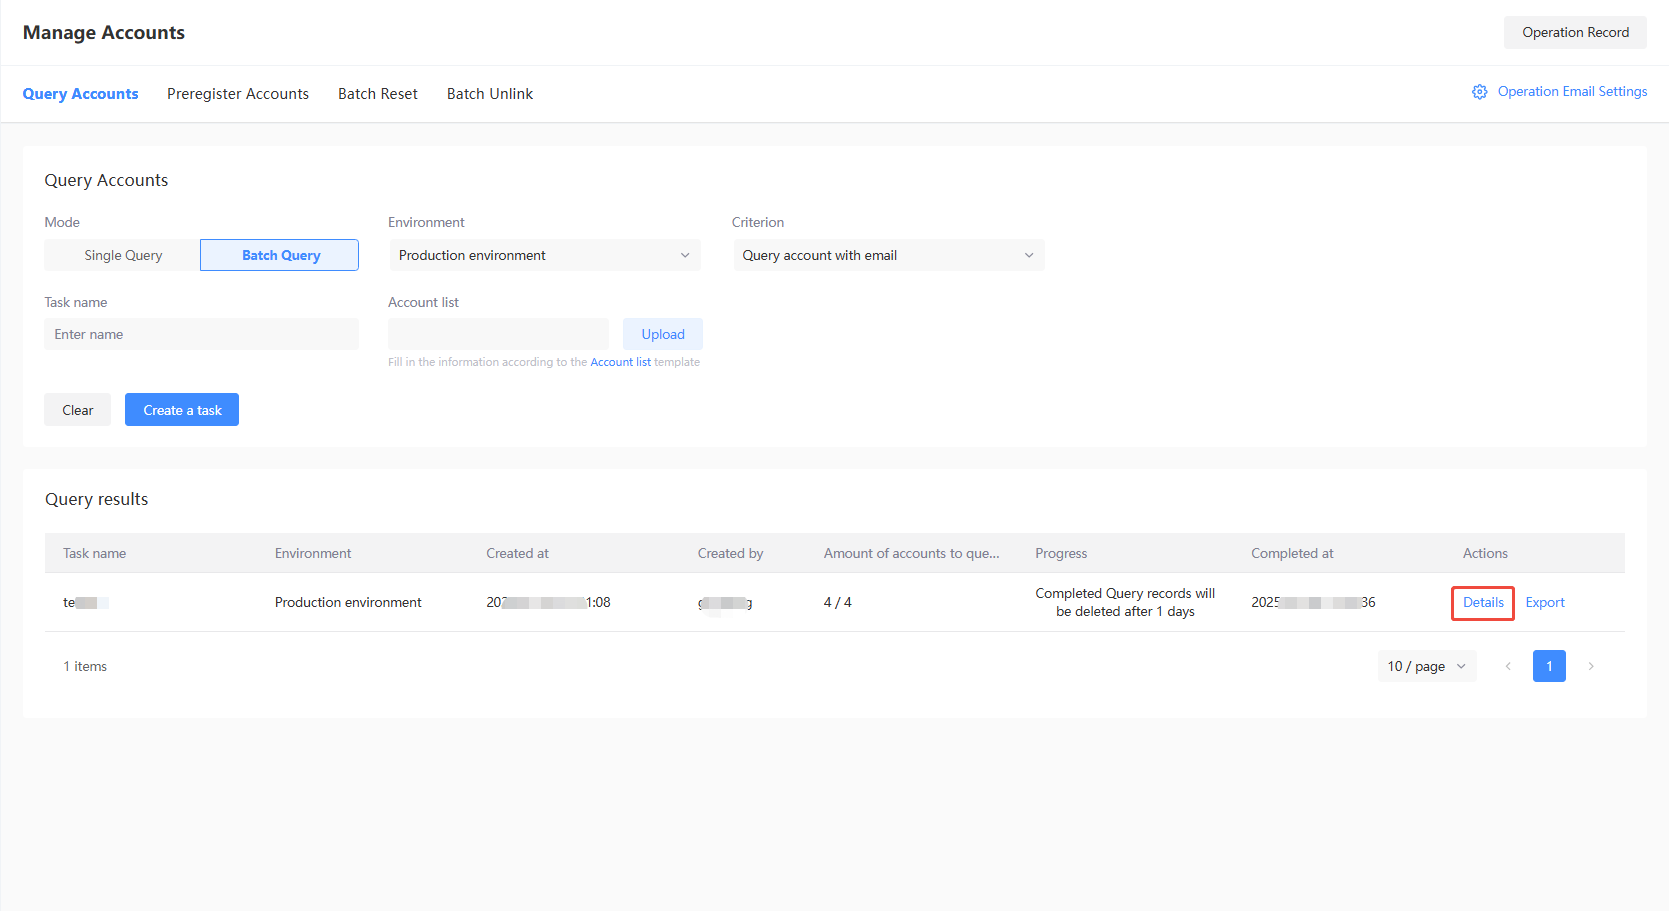The height and width of the screenshot is (911, 1669).
Task: Open the Environment dropdown chevron
Action: (x=684, y=255)
